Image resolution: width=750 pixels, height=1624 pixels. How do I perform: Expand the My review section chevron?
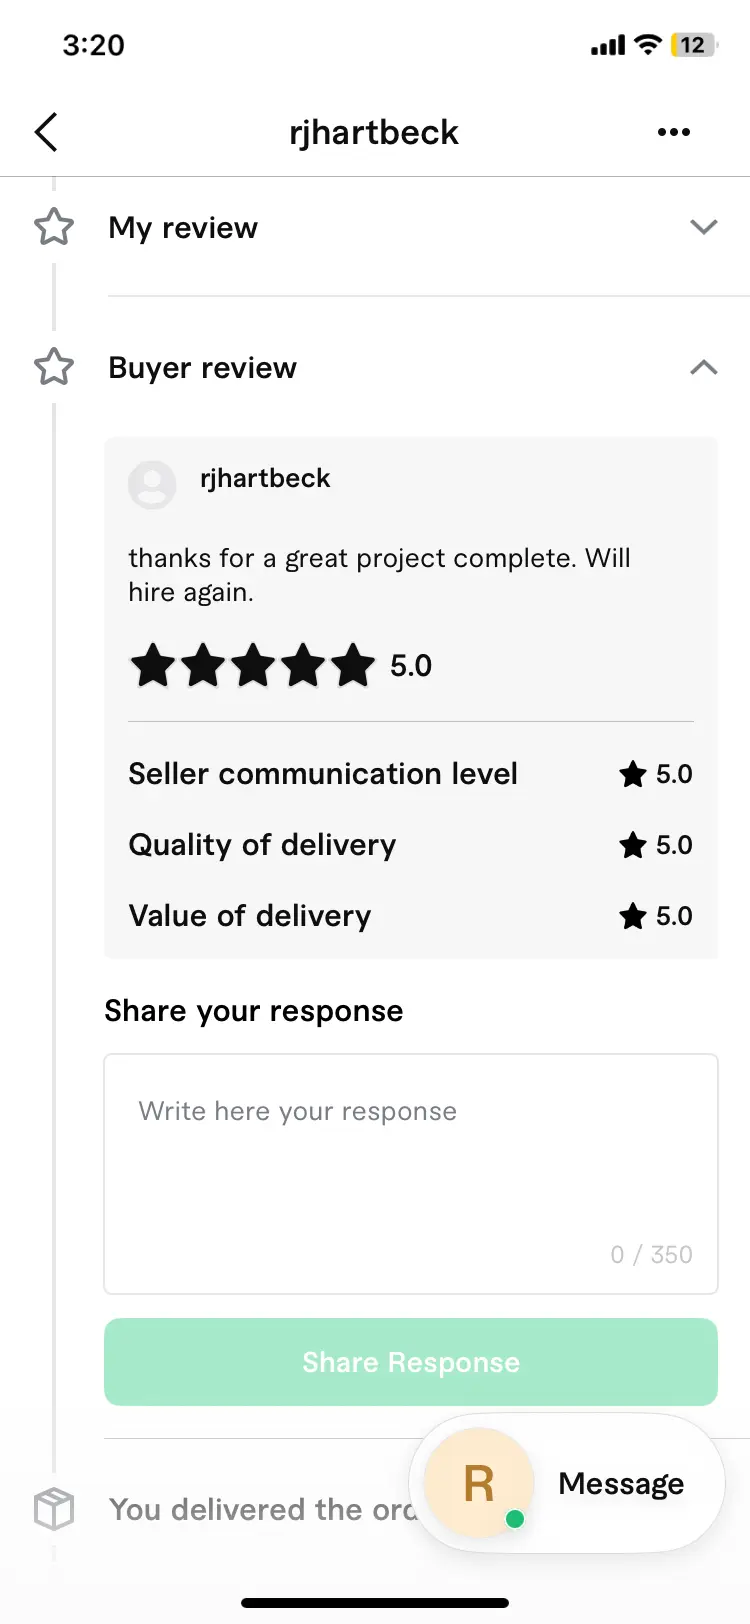(704, 227)
